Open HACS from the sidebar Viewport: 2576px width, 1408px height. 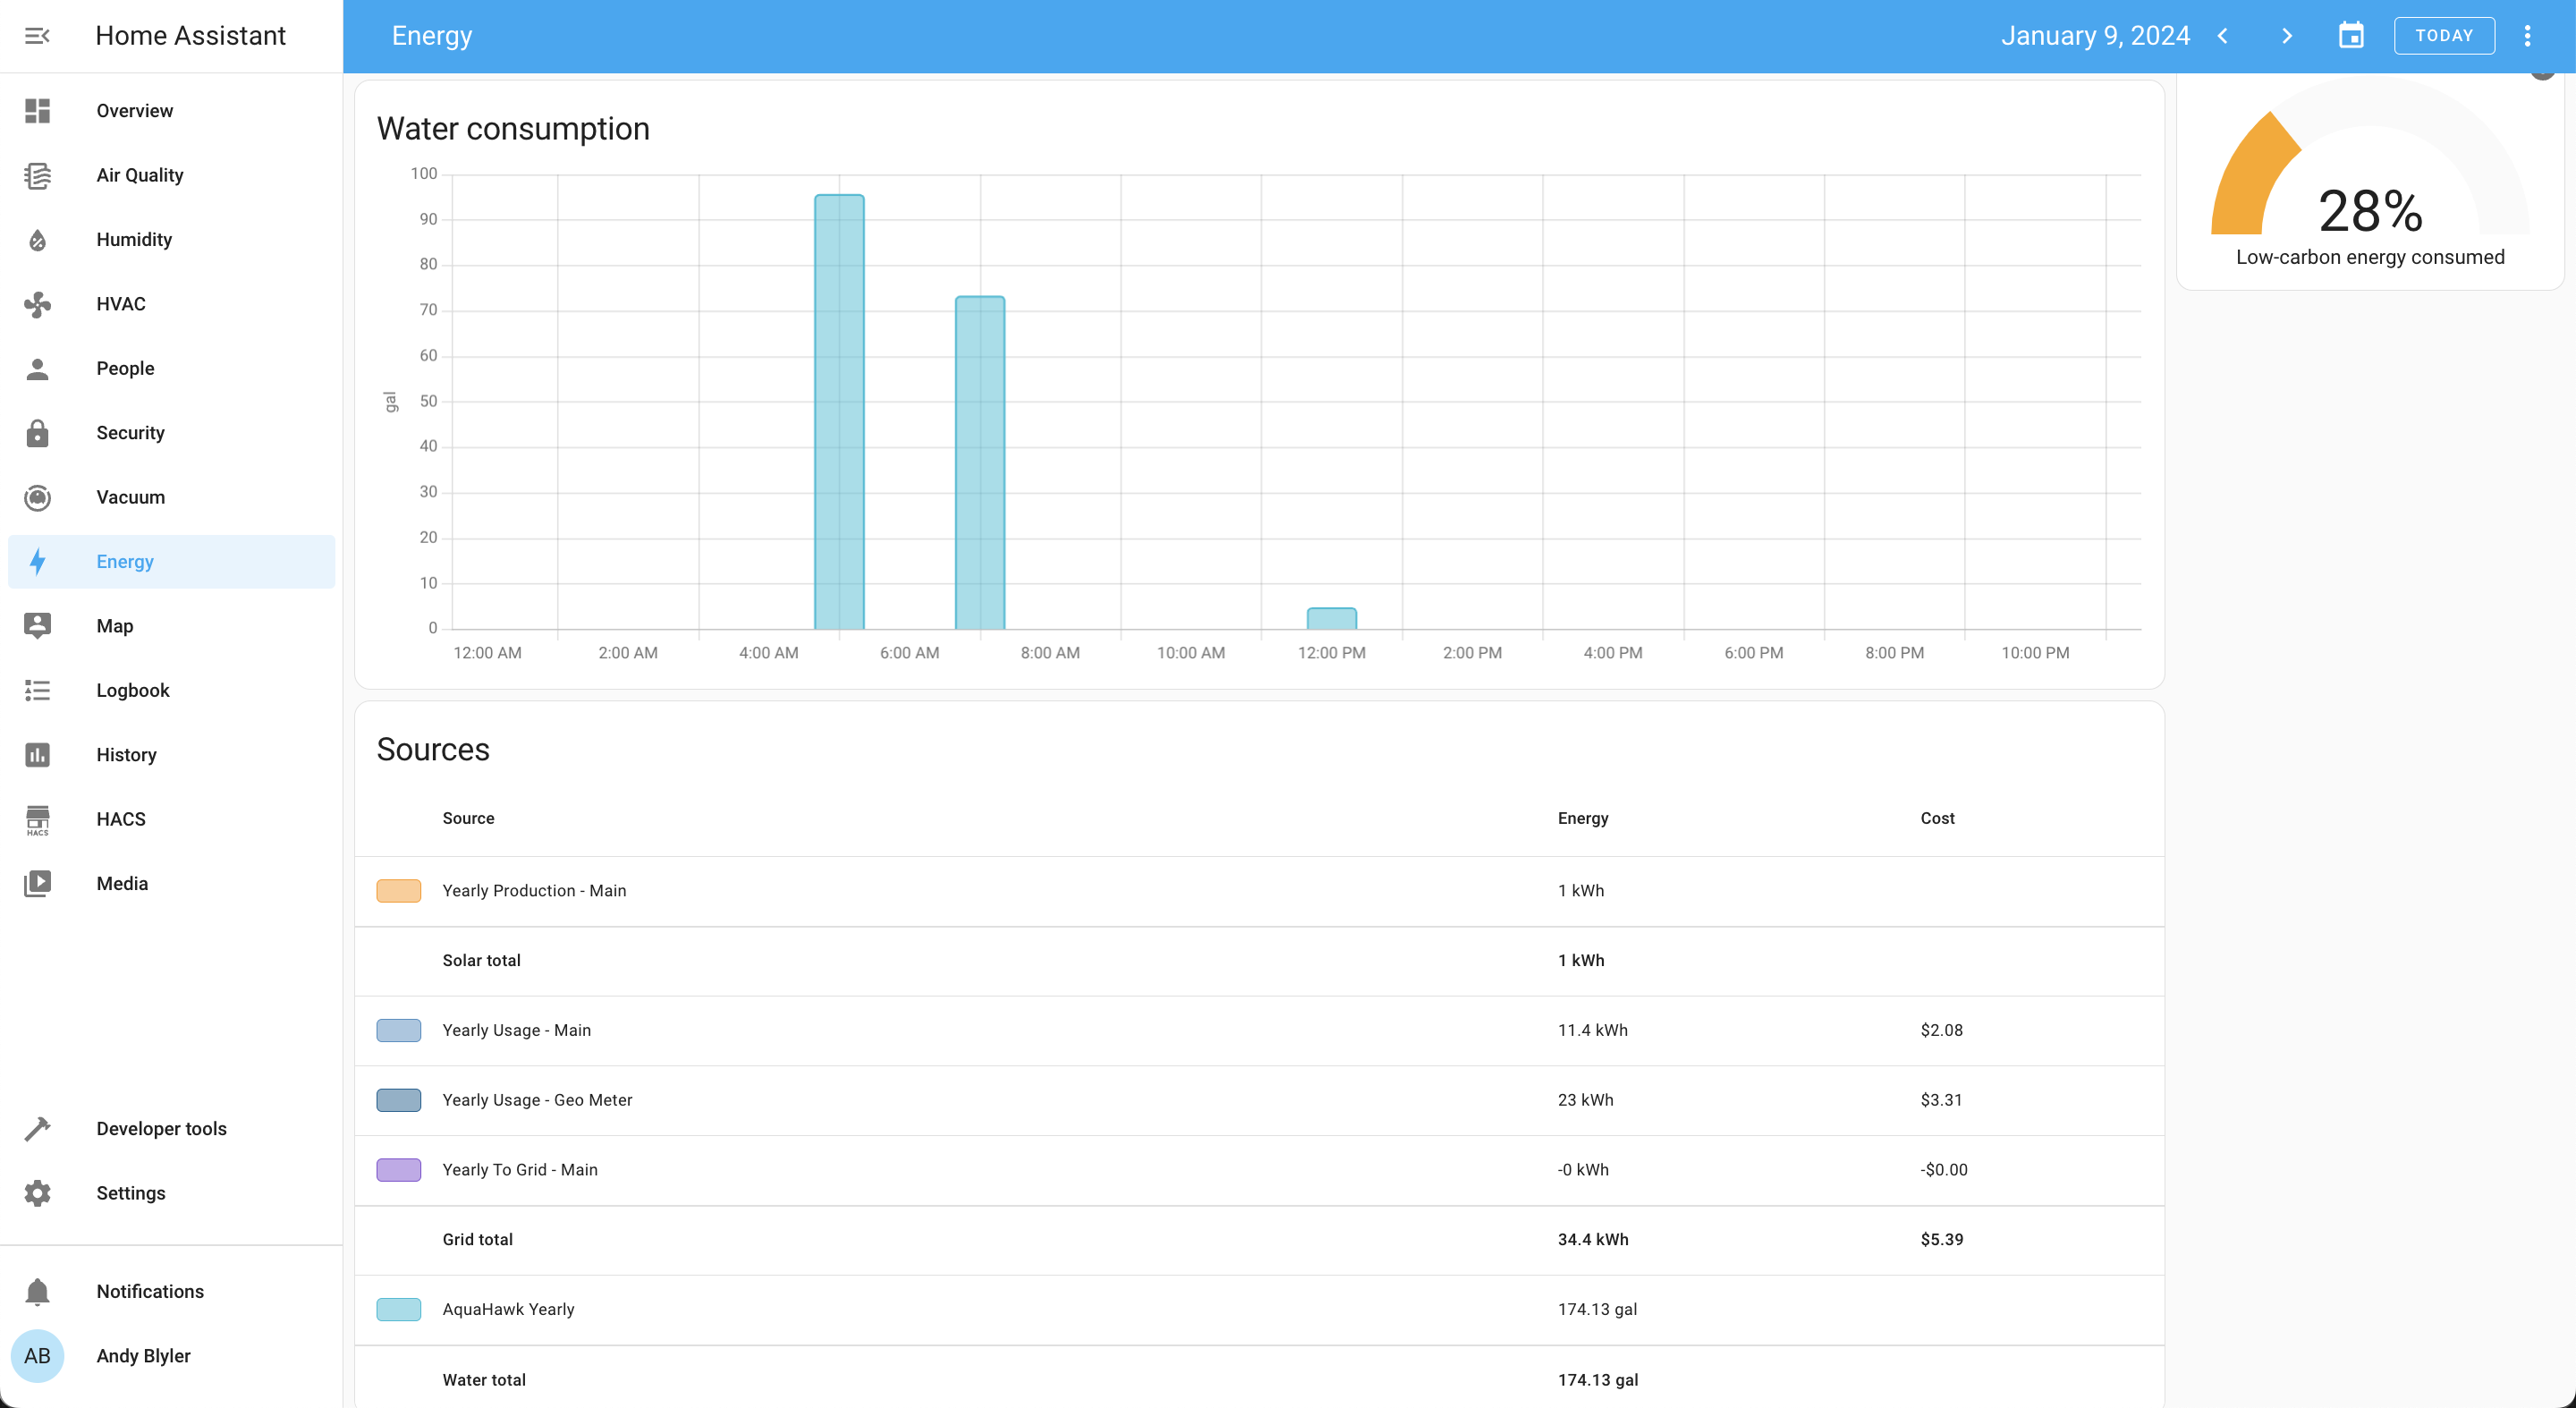(x=121, y=818)
